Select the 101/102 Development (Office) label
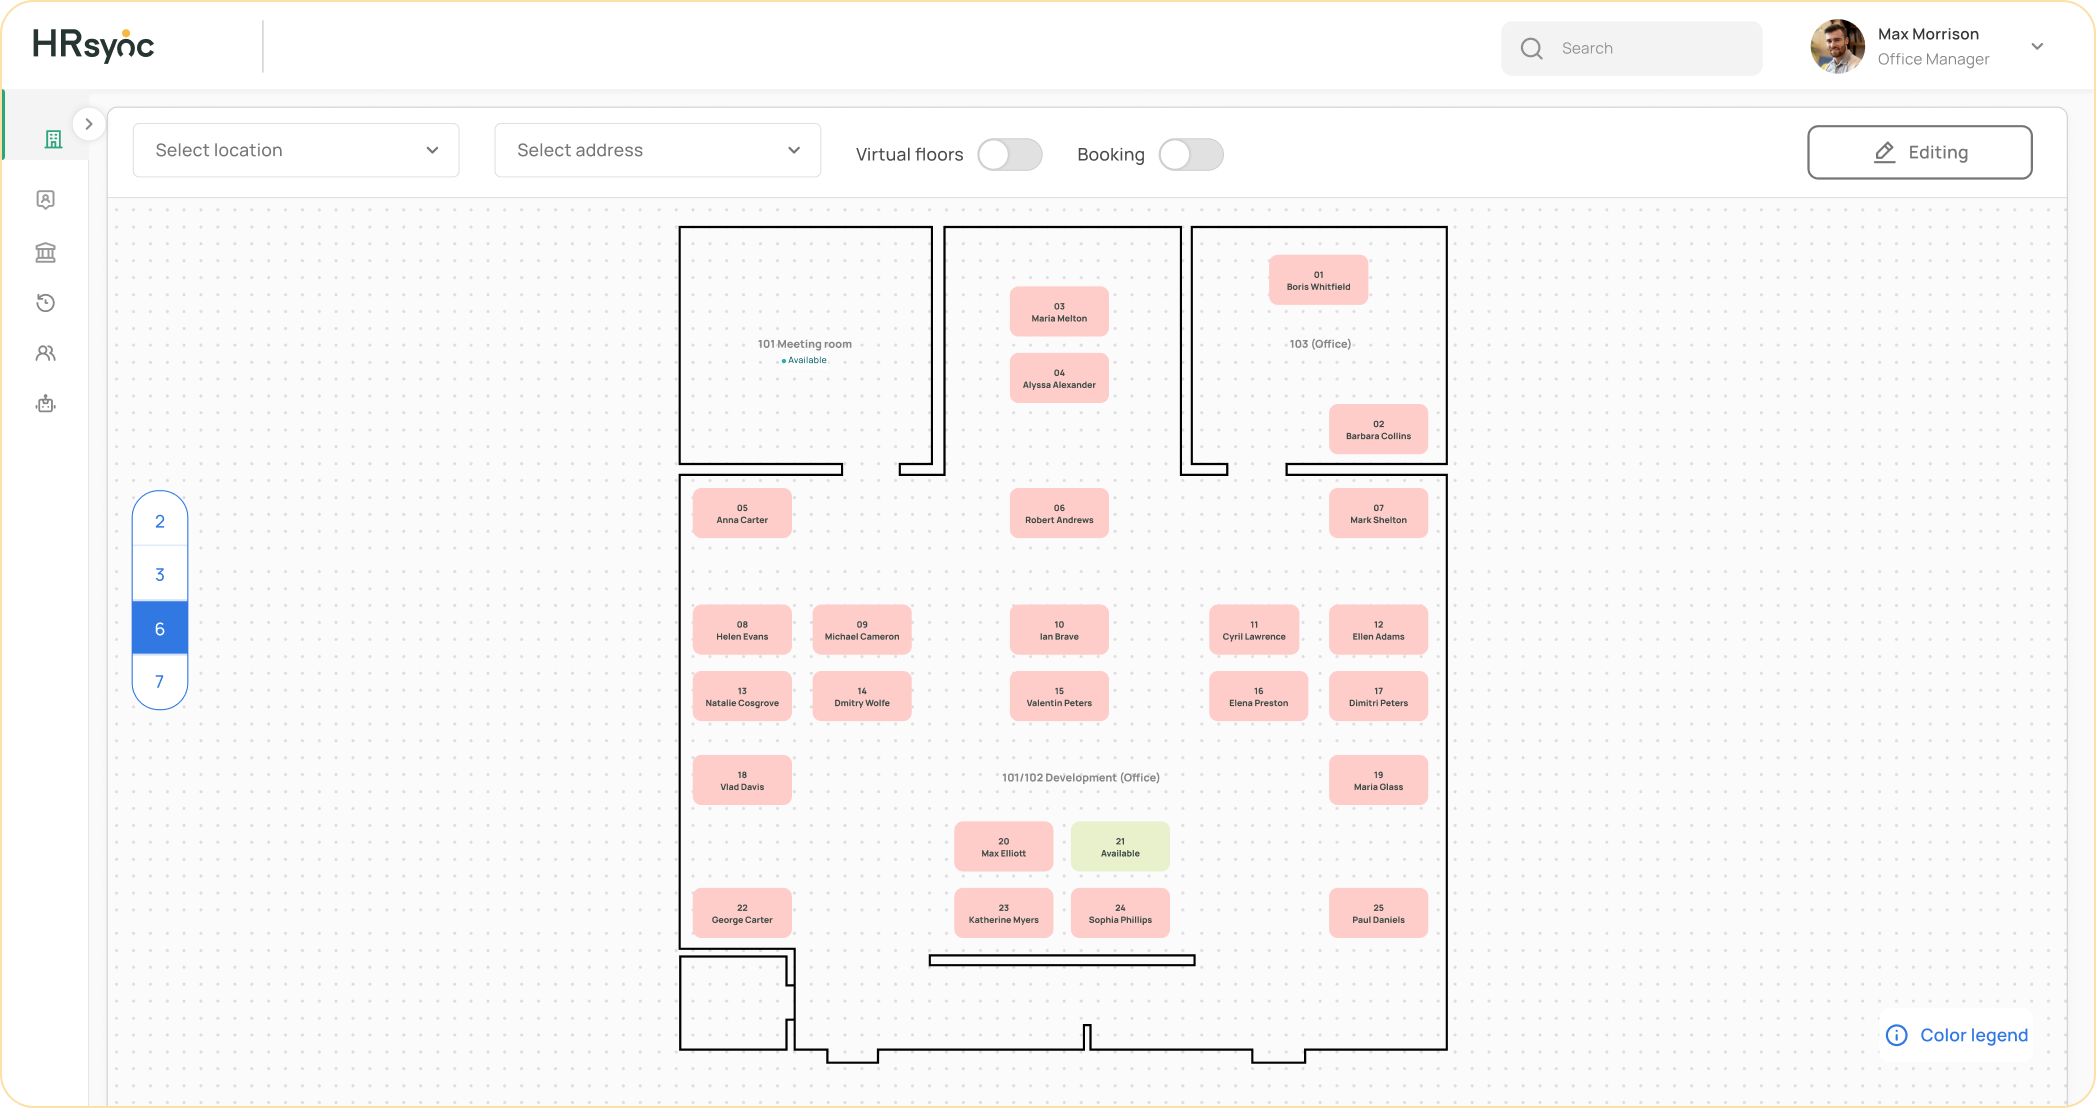Screen dimensions: 2096x1108 (x=1081, y=777)
